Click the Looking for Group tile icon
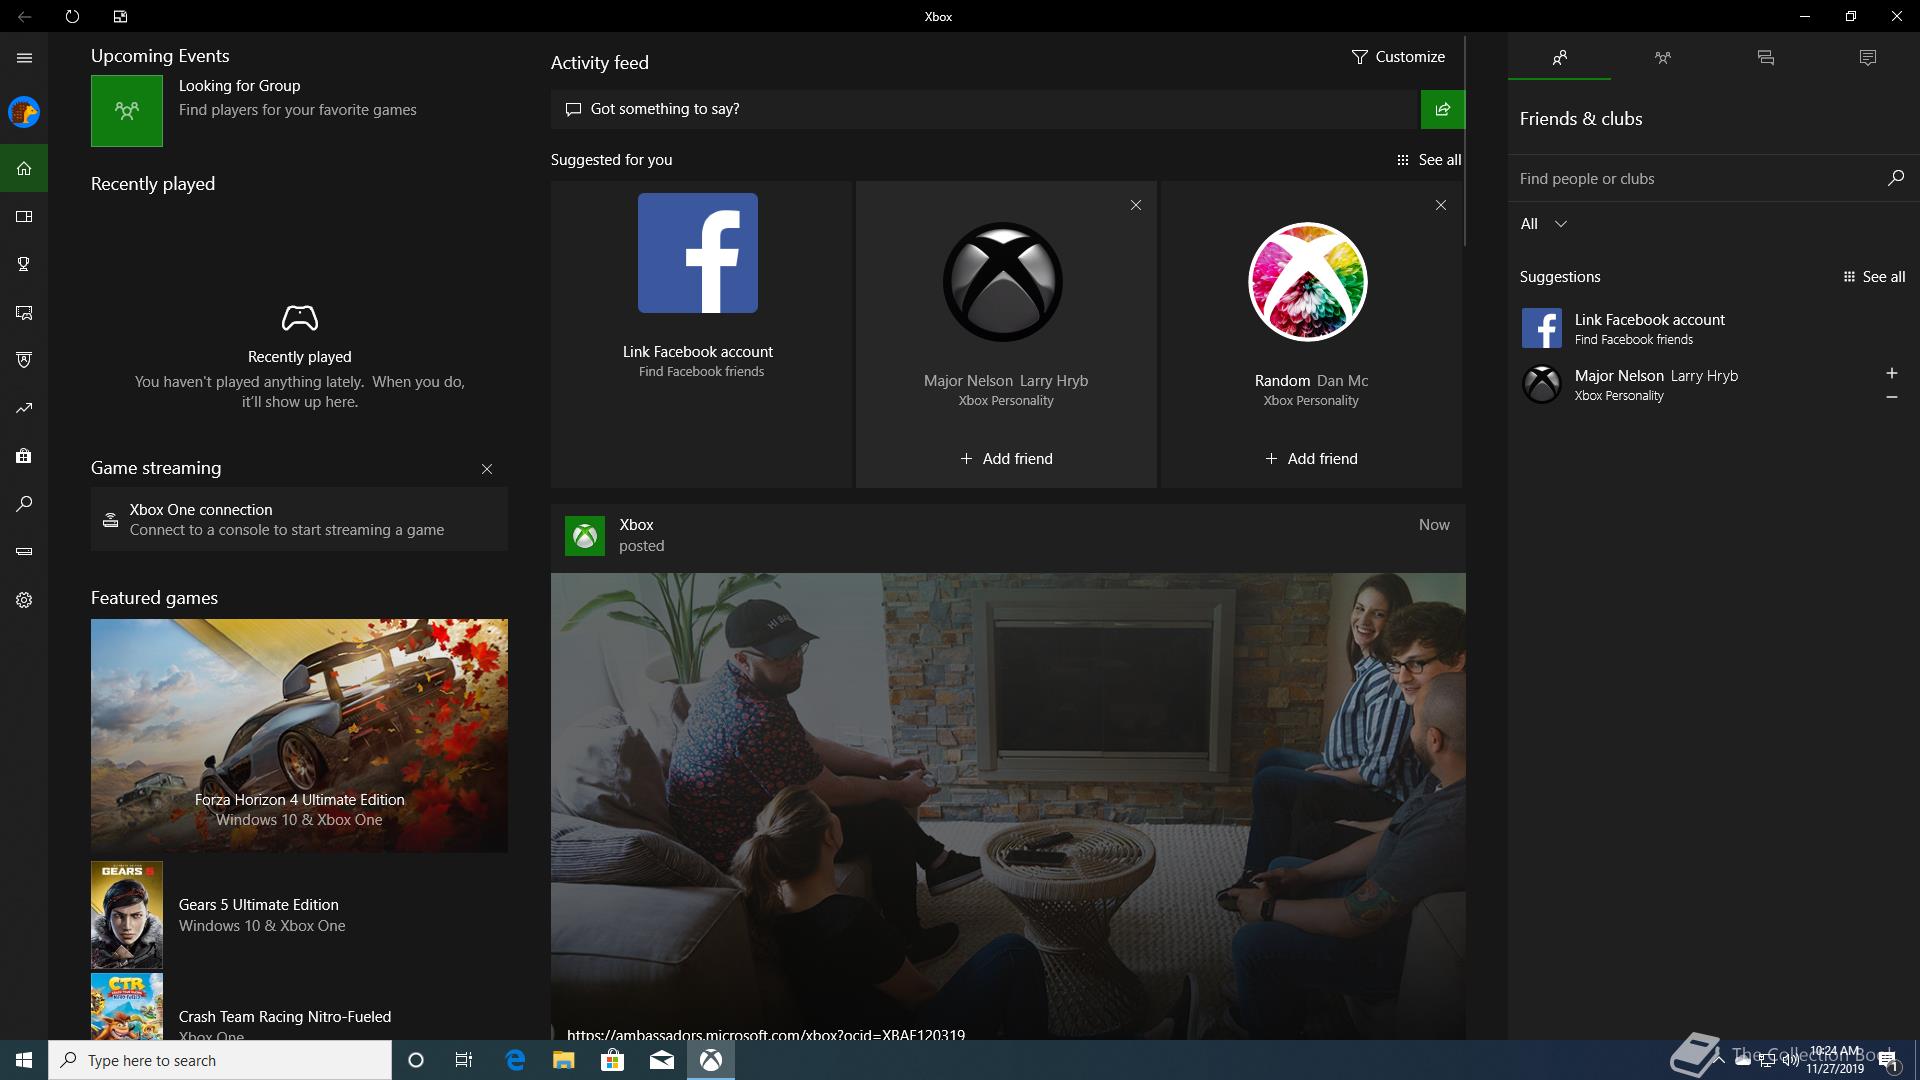 click(x=127, y=111)
